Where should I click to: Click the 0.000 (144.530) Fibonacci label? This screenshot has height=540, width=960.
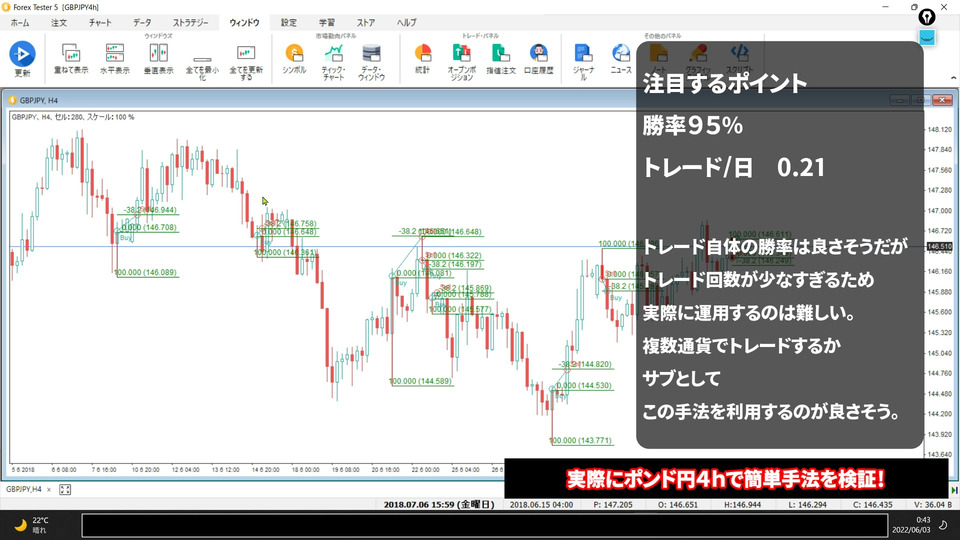pyautogui.click(x=583, y=385)
